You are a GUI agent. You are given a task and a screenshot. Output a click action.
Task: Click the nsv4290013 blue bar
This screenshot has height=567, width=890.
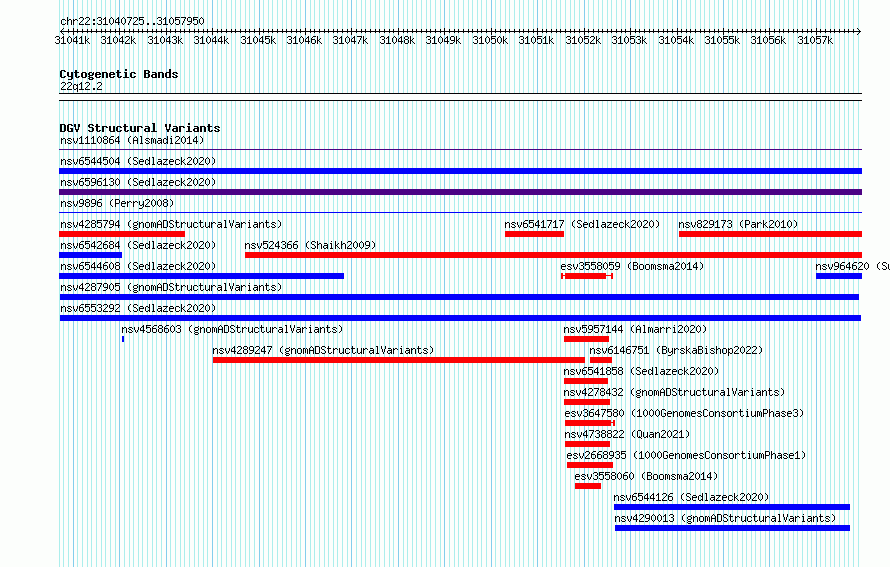[x=732, y=528]
